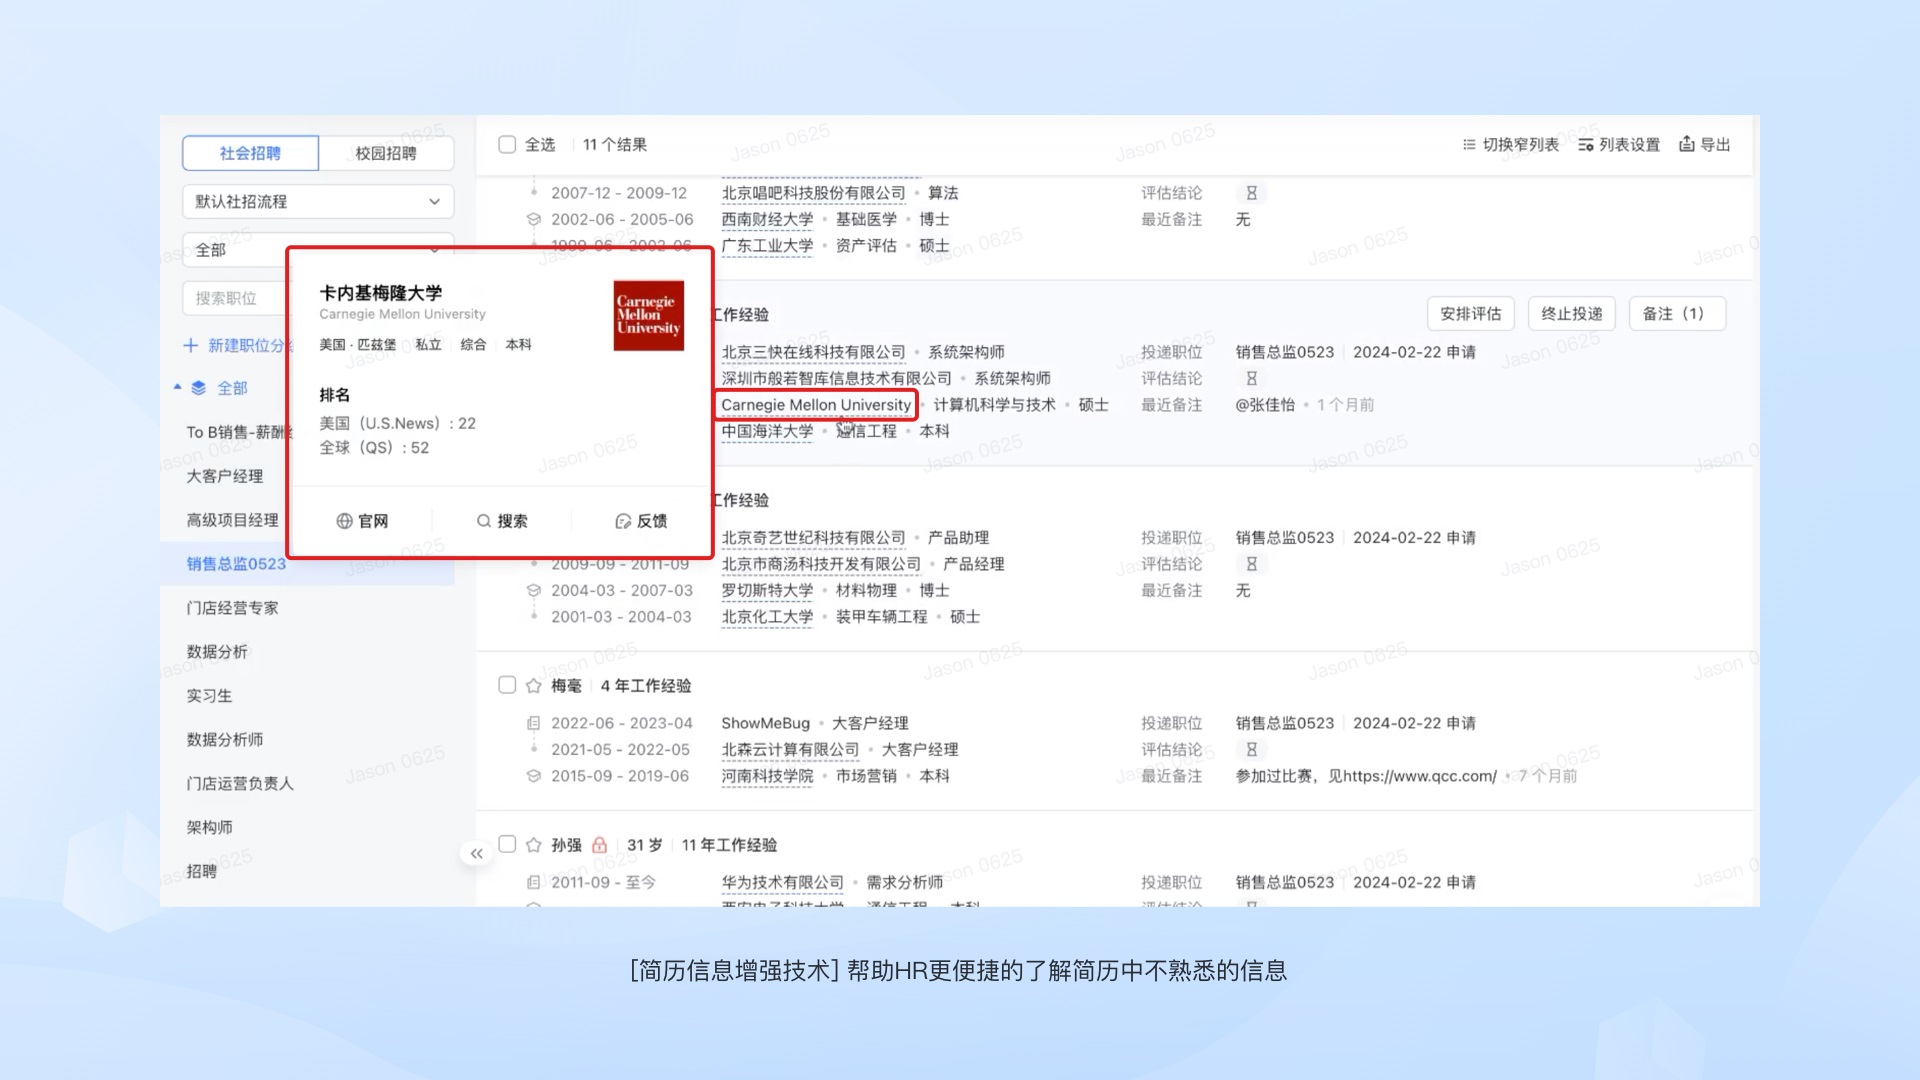1920x1080 pixels.
Task: Click the @张佳怡 note mention
Action: tap(1265, 405)
